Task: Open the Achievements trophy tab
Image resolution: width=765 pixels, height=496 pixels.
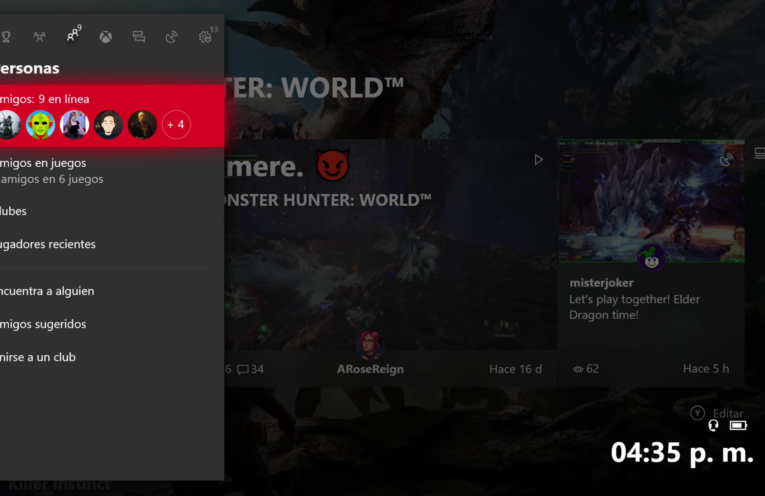Action: point(6,37)
